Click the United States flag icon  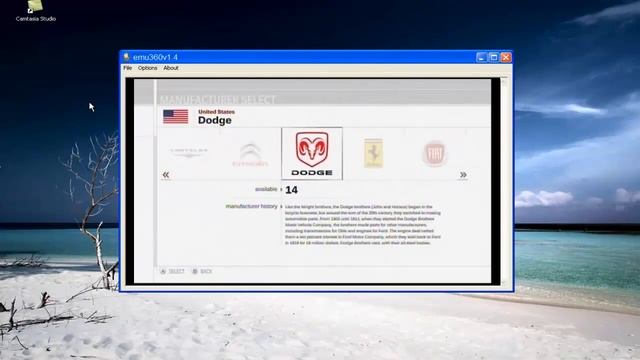tap(176, 116)
